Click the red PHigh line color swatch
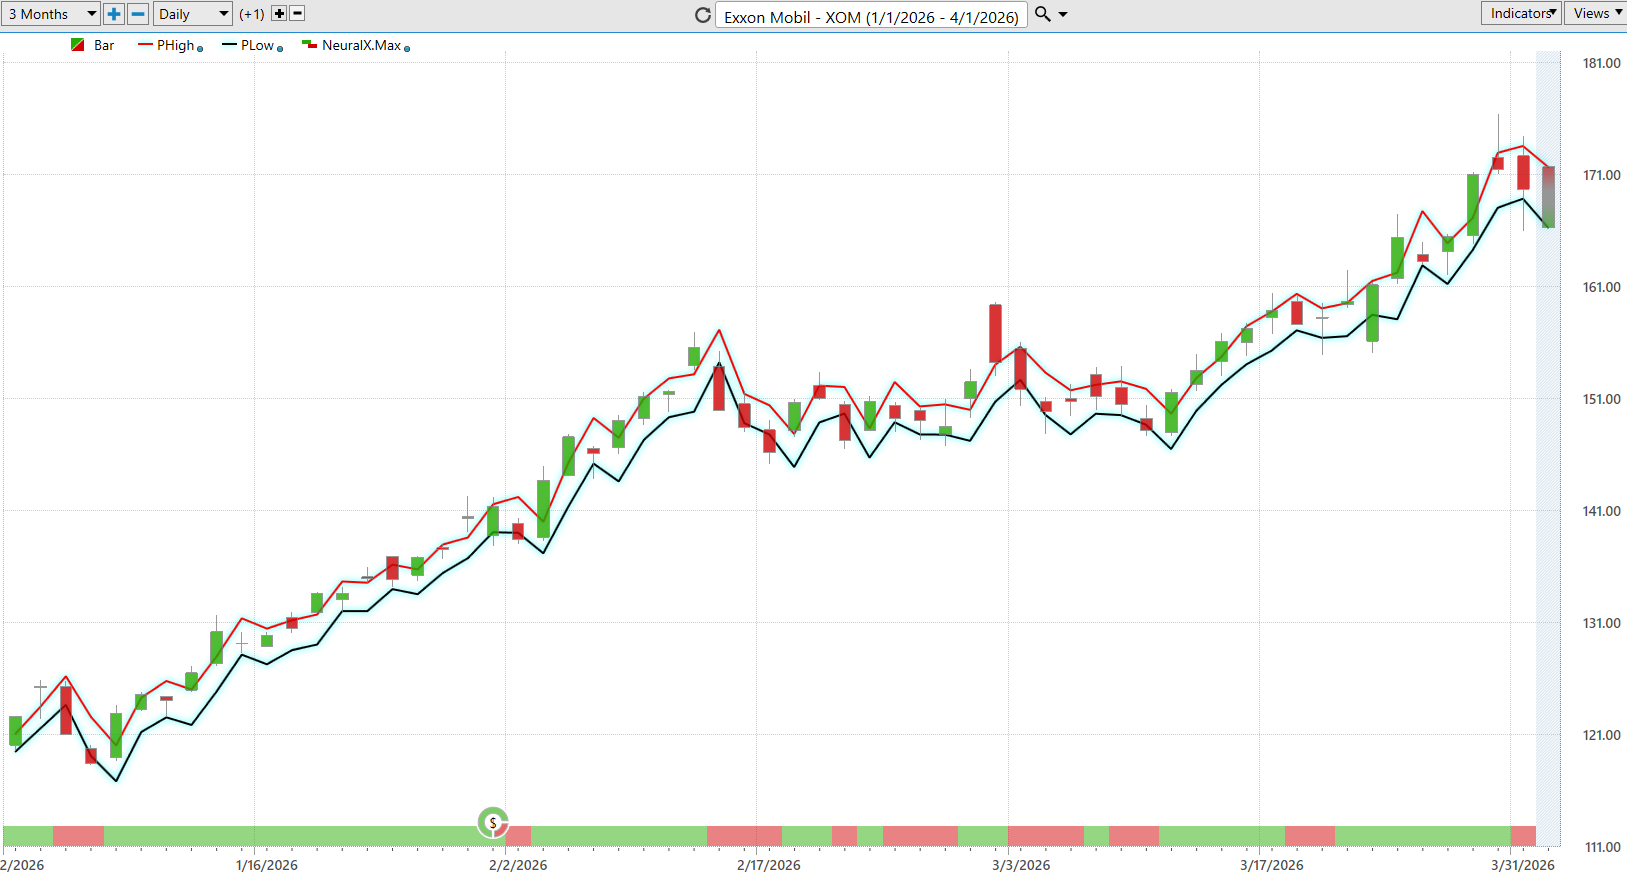The image size is (1627, 881). coord(145,45)
